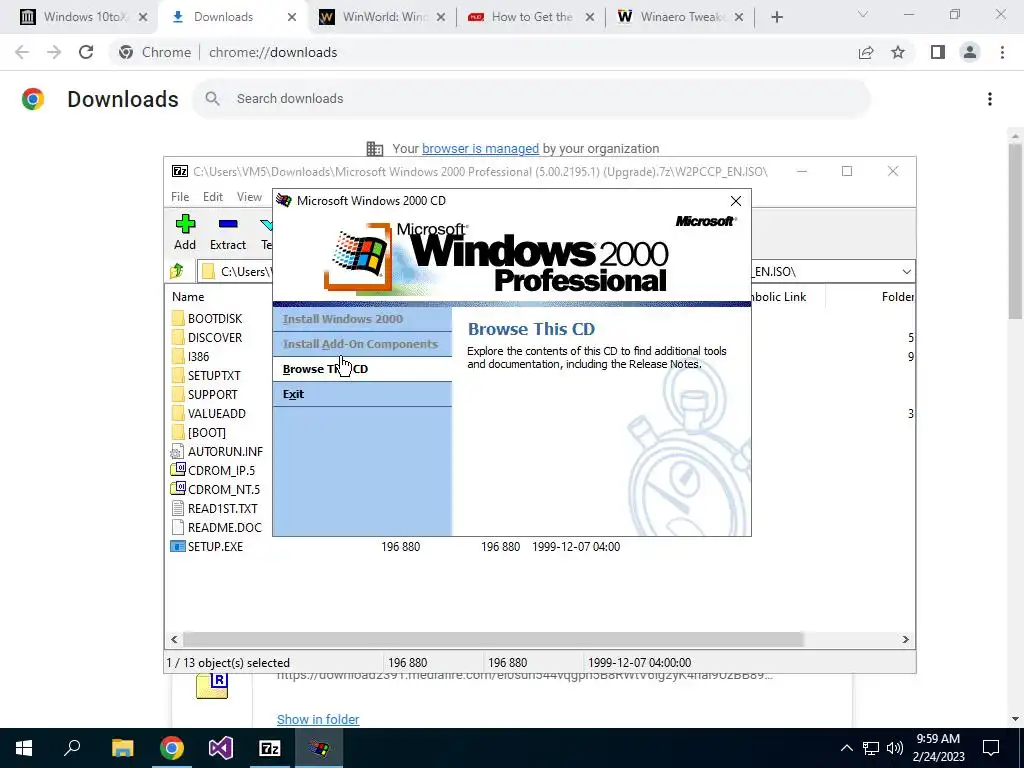Expand 7-Zip address path dropdown
The image size is (1024, 768).
pos(906,272)
